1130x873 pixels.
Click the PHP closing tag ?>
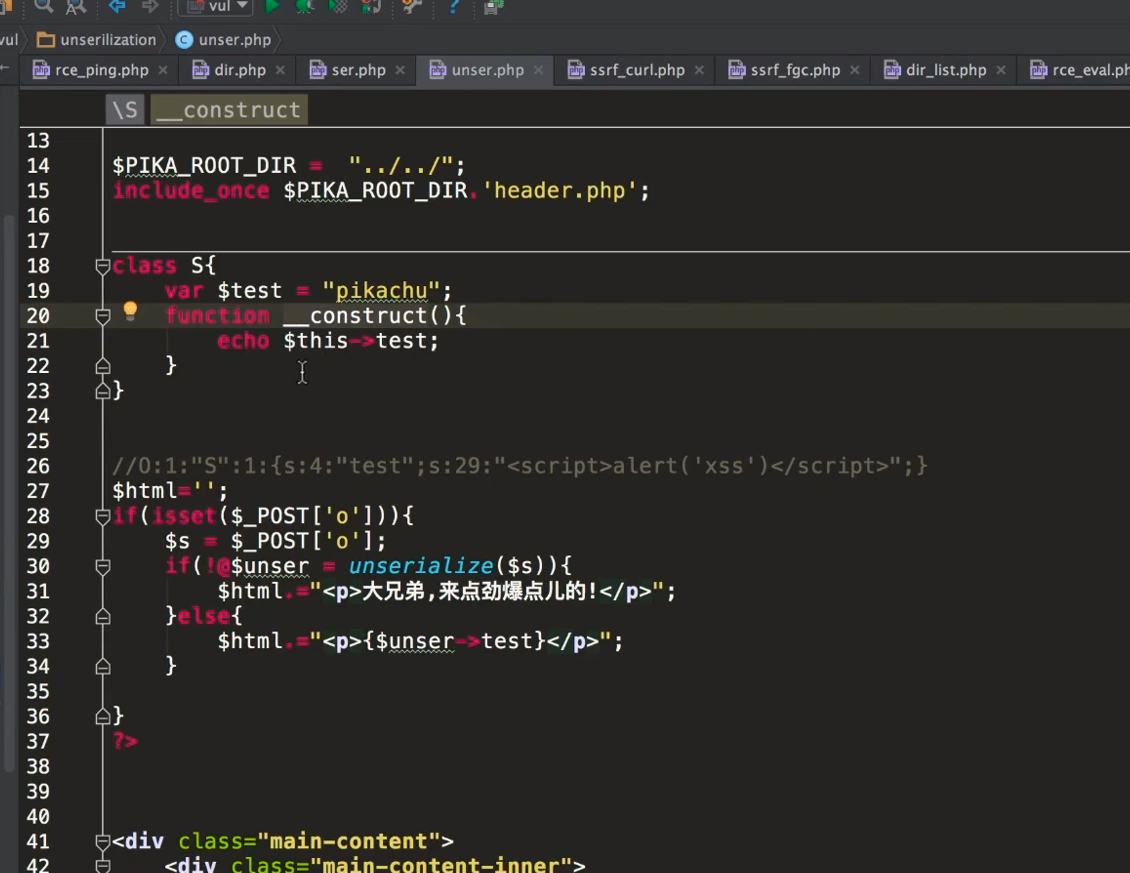coord(125,741)
